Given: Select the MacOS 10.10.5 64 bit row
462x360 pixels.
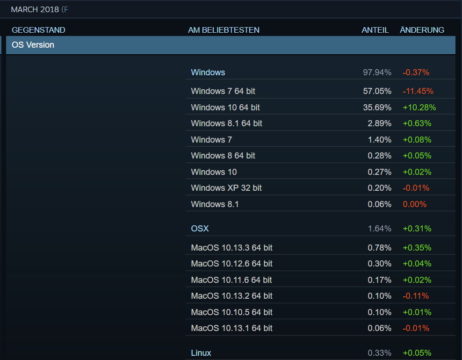Looking at the screenshot, I should pos(321,312).
